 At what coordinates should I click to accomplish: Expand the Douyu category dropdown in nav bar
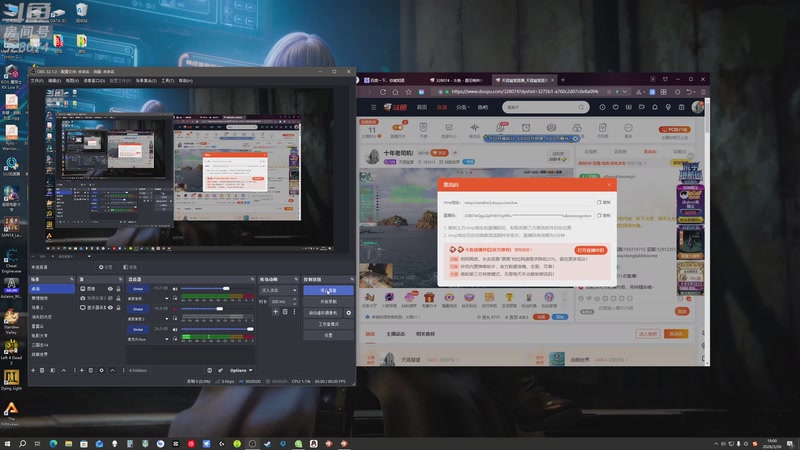coord(462,107)
